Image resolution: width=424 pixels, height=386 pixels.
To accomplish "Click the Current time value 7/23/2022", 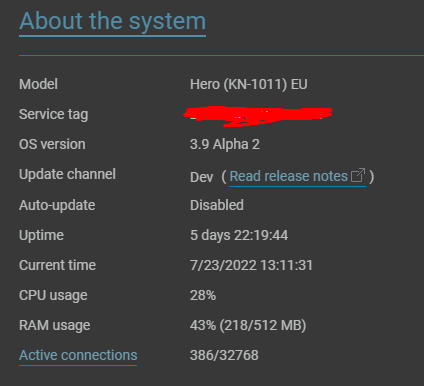I will [x=251, y=266].
